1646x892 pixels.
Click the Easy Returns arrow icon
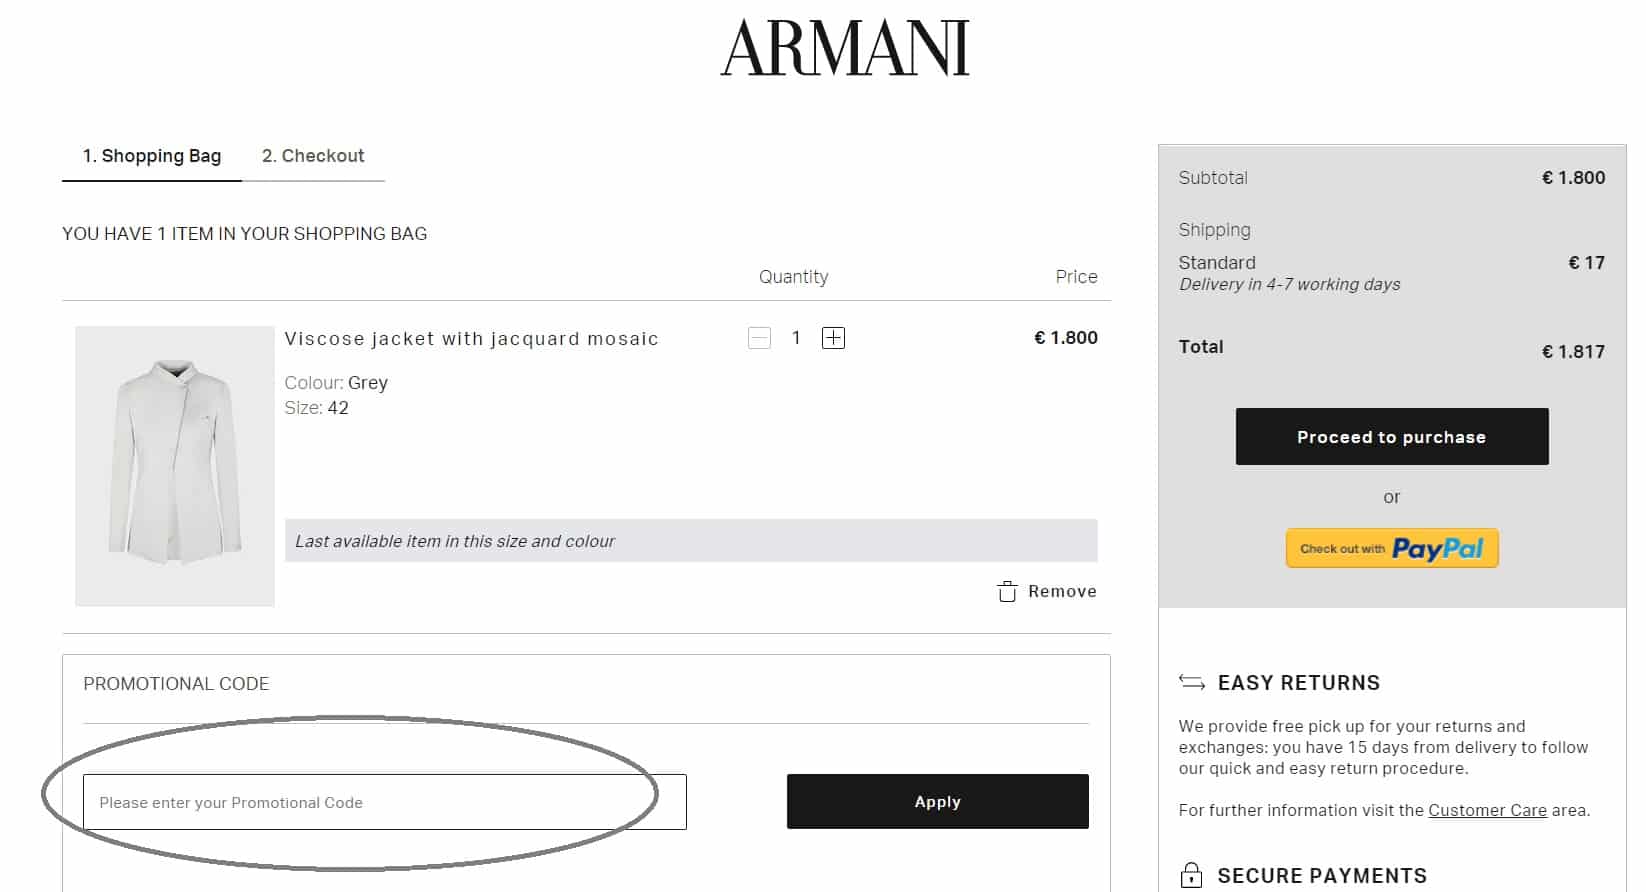[1191, 682]
